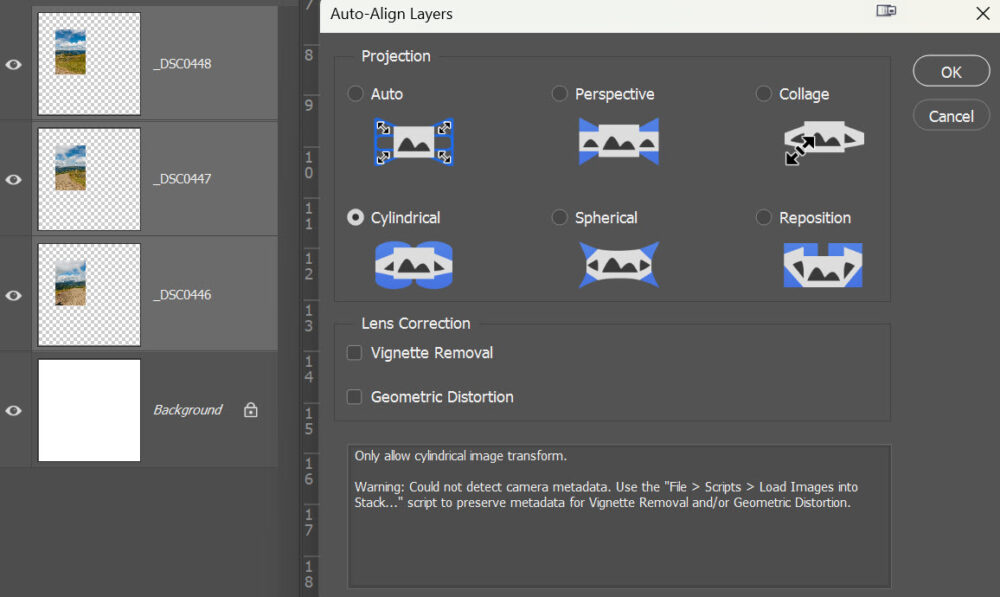Click the white Background layer thumbnail
Image resolution: width=1000 pixels, height=597 pixels.
[89, 410]
